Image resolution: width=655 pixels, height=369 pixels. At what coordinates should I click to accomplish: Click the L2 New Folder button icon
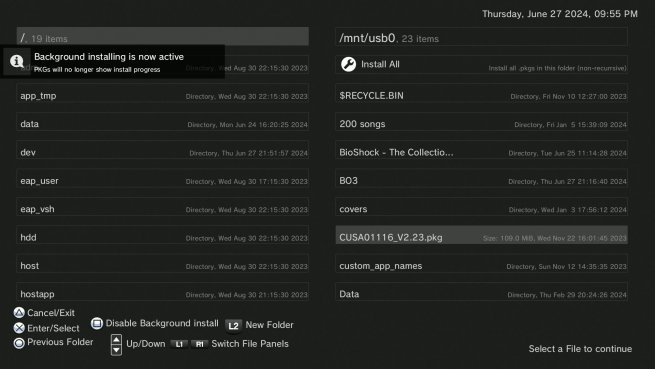click(x=234, y=326)
